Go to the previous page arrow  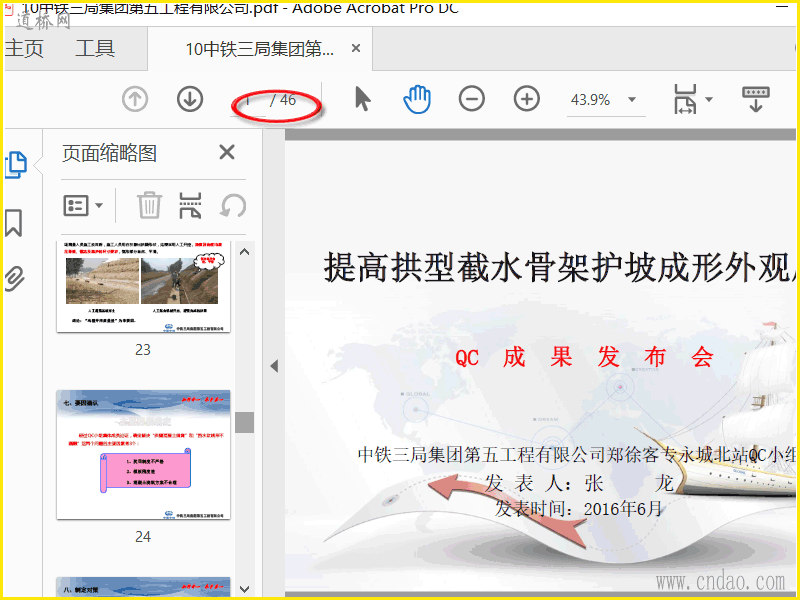(135, 99)
